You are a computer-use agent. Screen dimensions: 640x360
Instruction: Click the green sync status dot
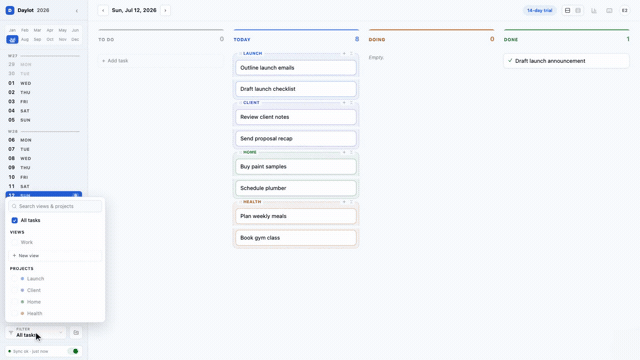coord(10,351)
